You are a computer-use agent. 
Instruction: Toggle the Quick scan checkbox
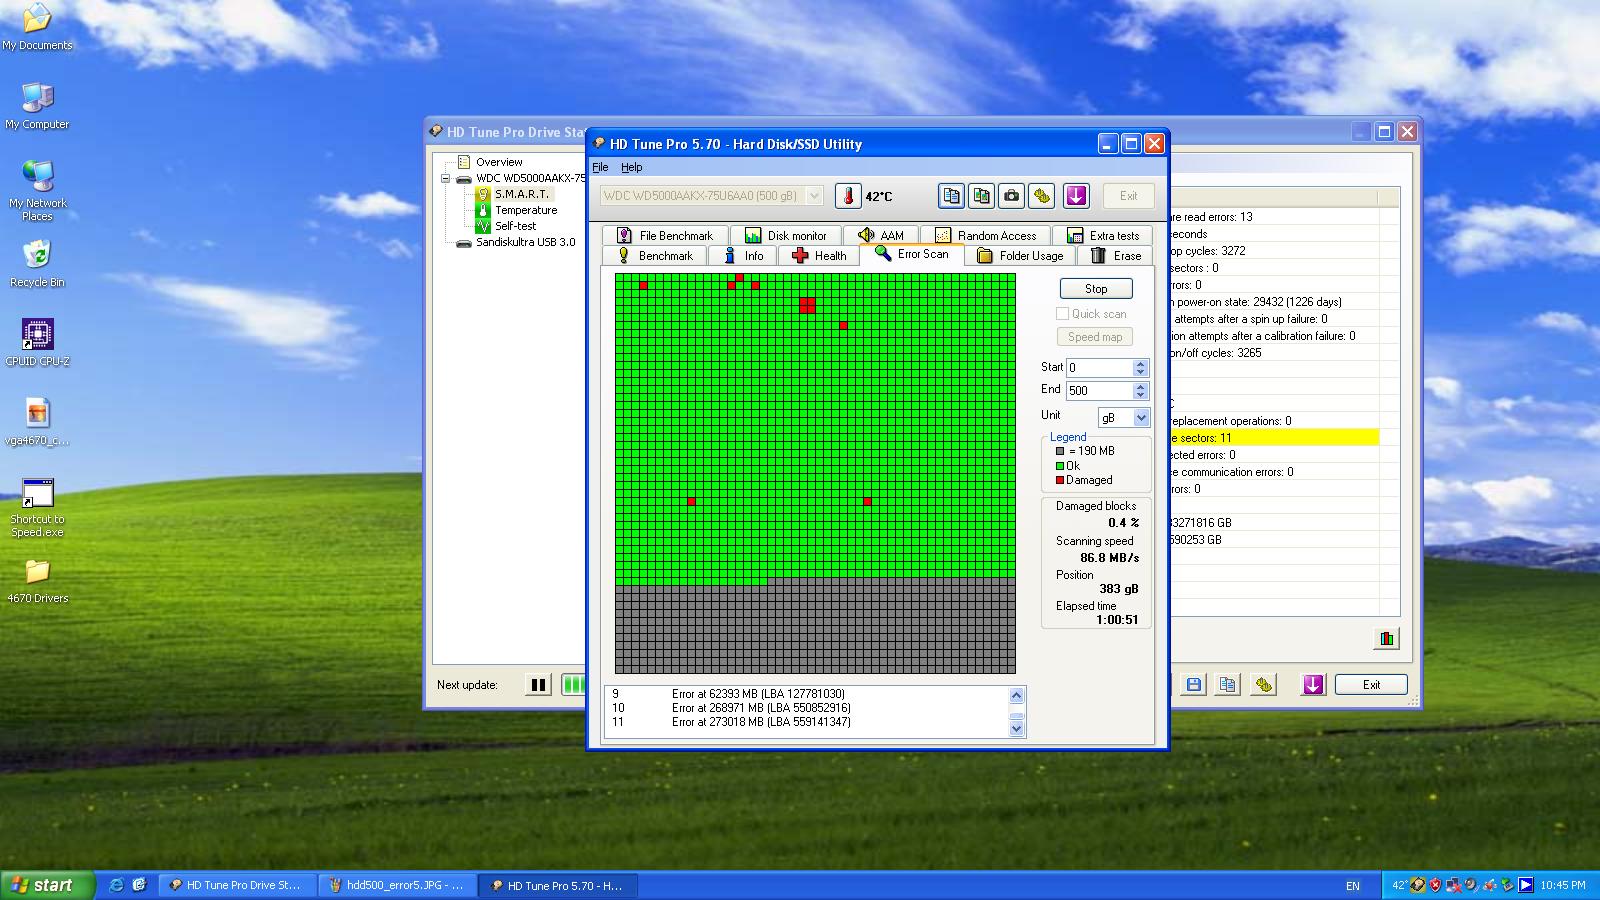pyautogui.click(x=1062, y=314)
